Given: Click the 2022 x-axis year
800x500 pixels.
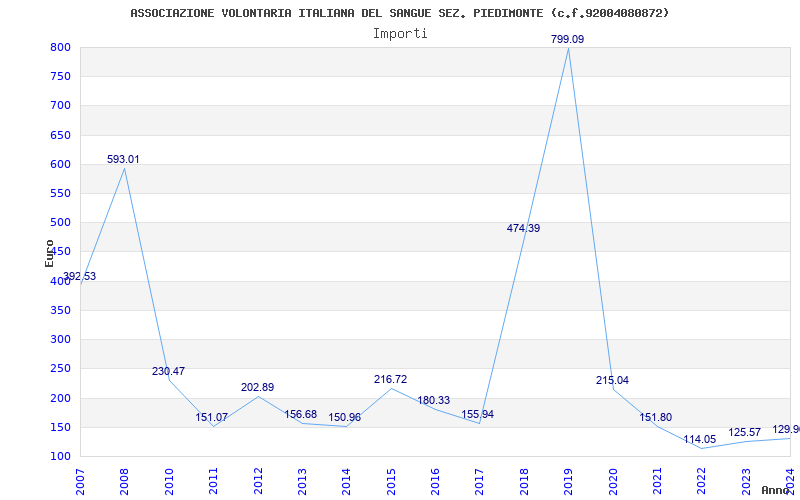Looking at the screenshot, I should pos(702,482).
